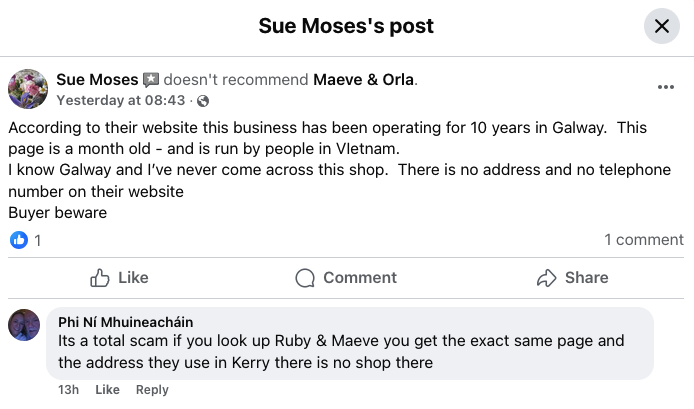Image resolution: width=694 pixels, height=409 pixels.
Task: Click Phi Ní Mhuineacháin's commenter avatar
Action: point(24,325)
